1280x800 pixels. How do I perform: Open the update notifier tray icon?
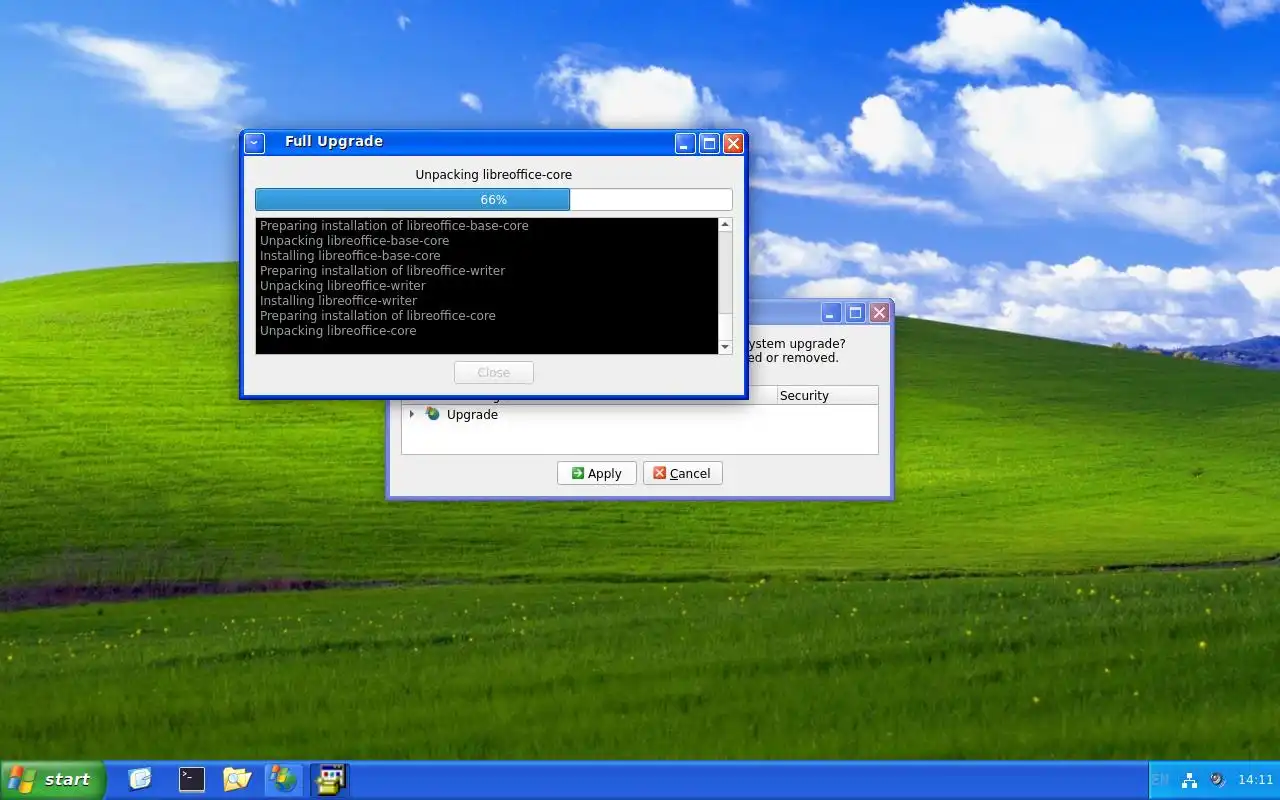point(1217,780)
